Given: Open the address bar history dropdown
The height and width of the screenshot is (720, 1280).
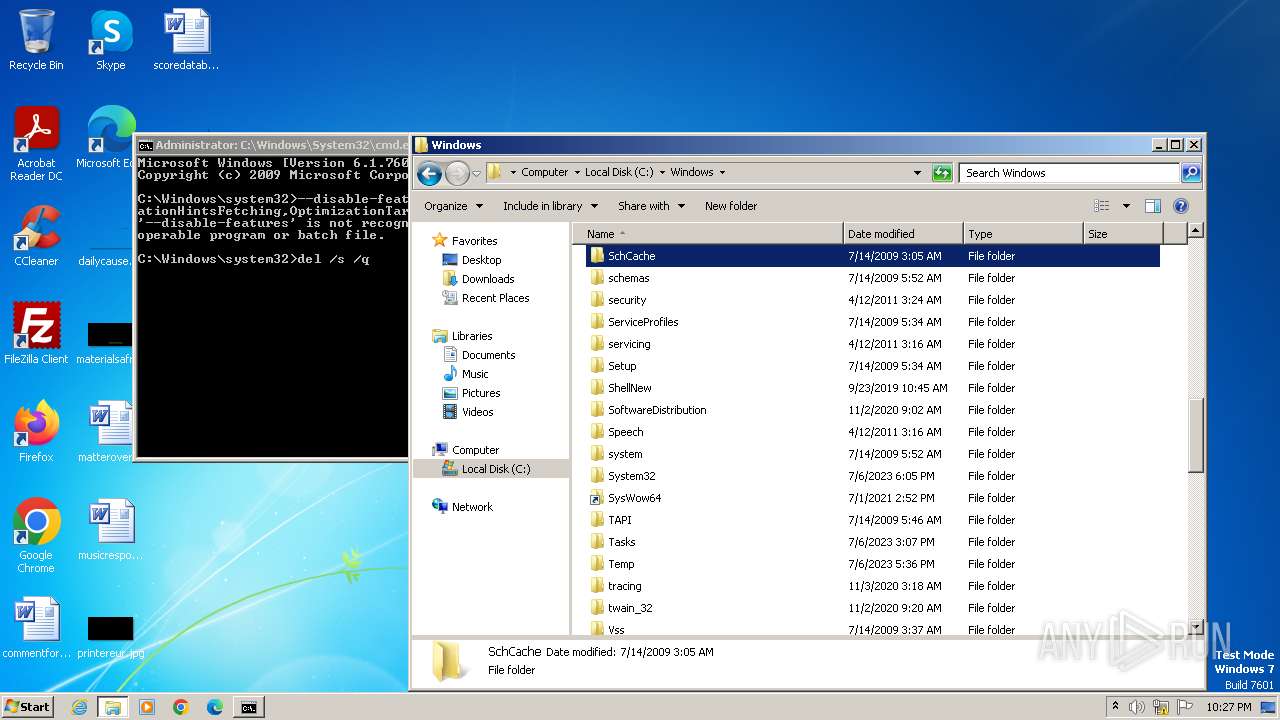Looking at the screenshot, I should [x=917, y=173].
